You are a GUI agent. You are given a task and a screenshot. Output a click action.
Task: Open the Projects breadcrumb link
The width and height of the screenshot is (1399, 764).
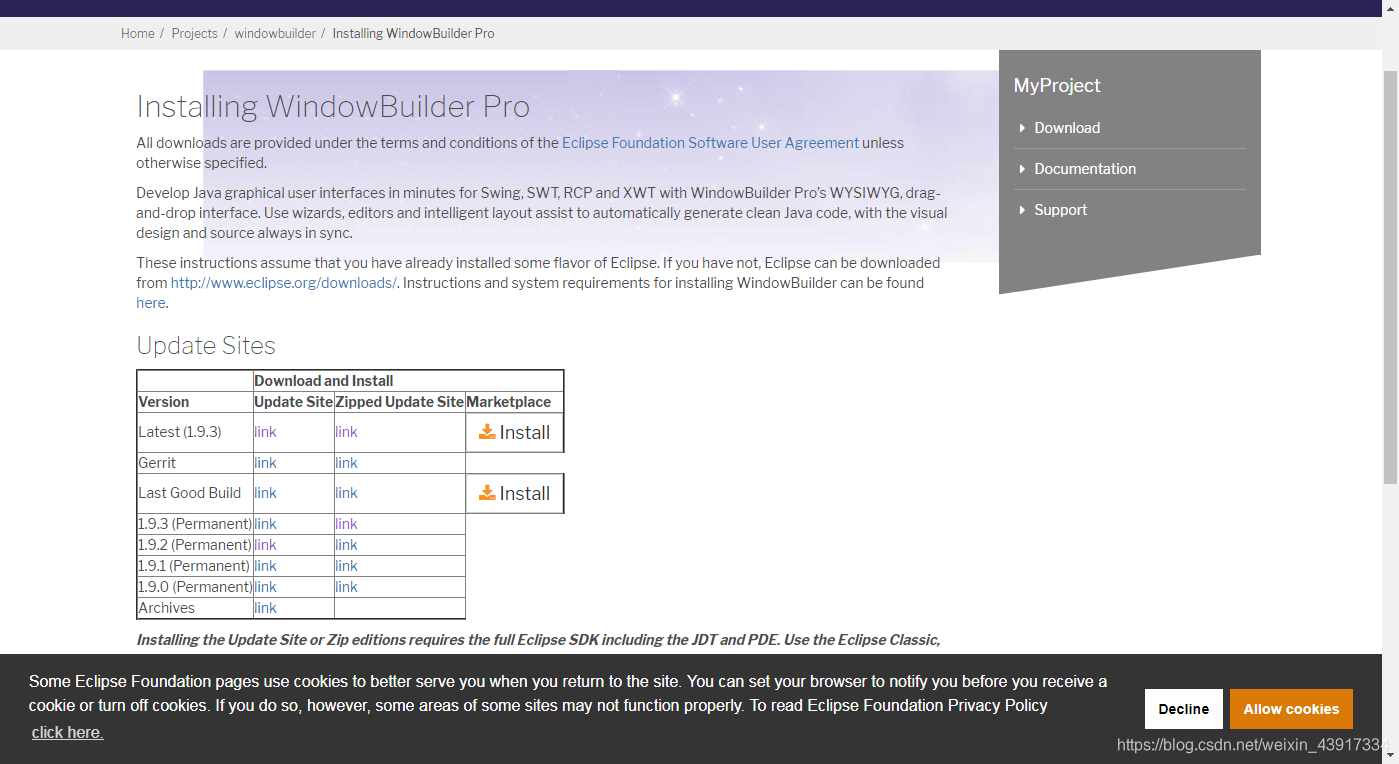click(x=194, y=33)
